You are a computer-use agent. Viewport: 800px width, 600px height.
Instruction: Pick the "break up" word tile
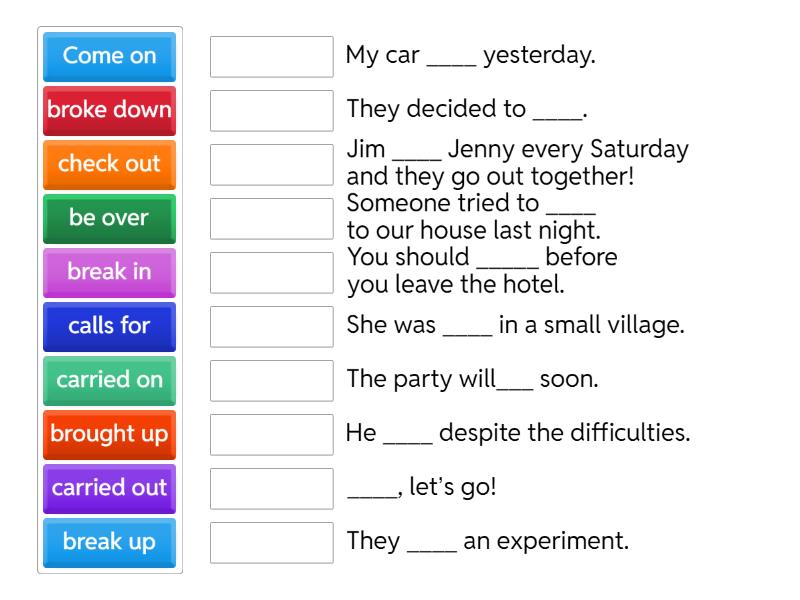click(x=108, y=543)
